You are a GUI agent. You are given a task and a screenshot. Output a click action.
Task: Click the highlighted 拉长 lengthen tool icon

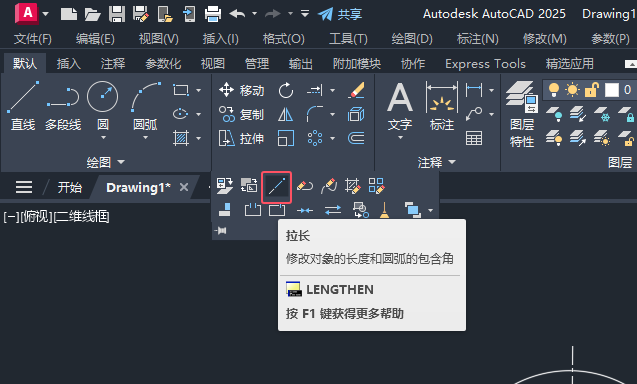(x=277, y=187)
